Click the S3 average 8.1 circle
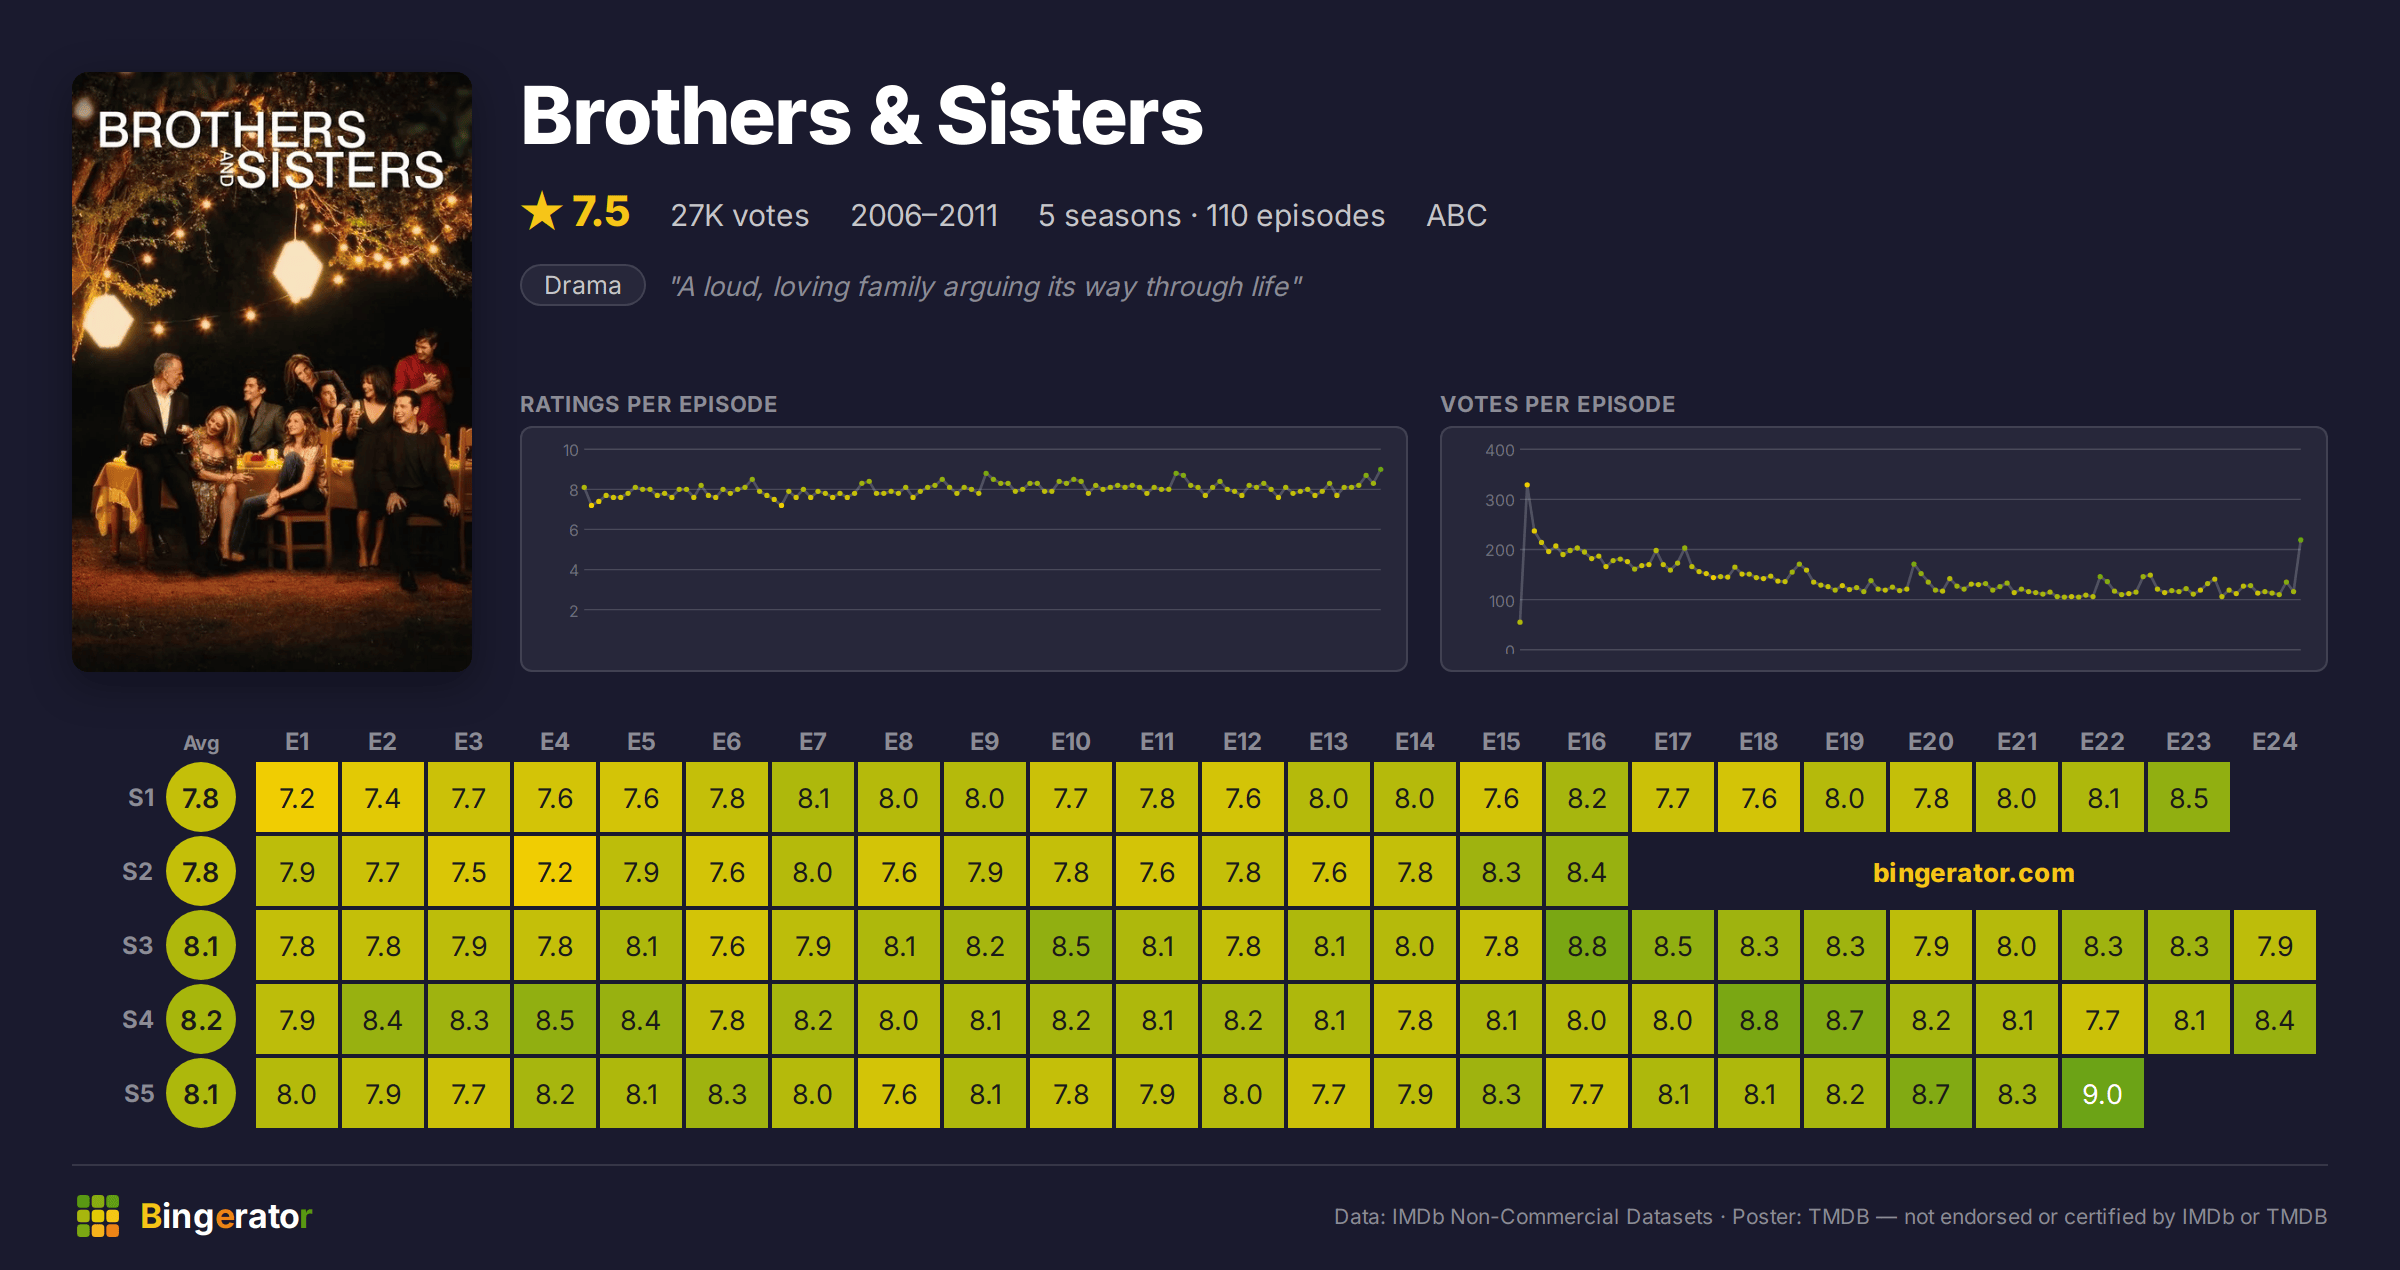 [x=201, y=945]
